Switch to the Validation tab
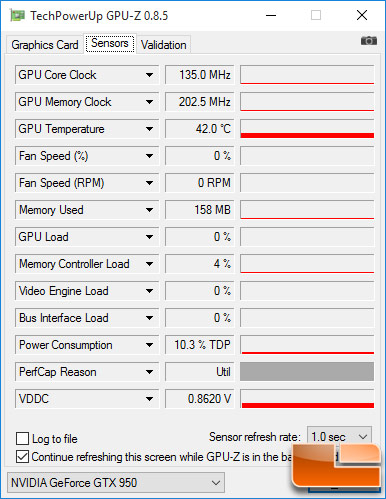386x499 pixels. click(x=163, y=45)
